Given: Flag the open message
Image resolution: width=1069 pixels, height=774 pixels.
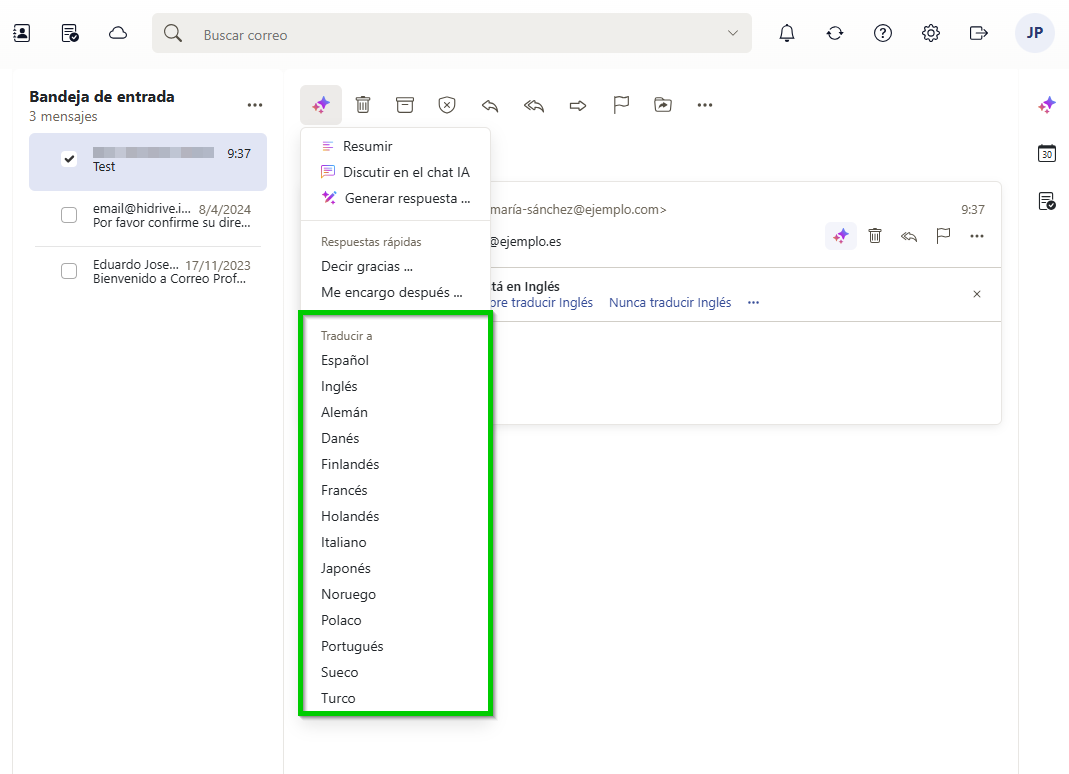Looking at the screenshot, I should 621,104.
